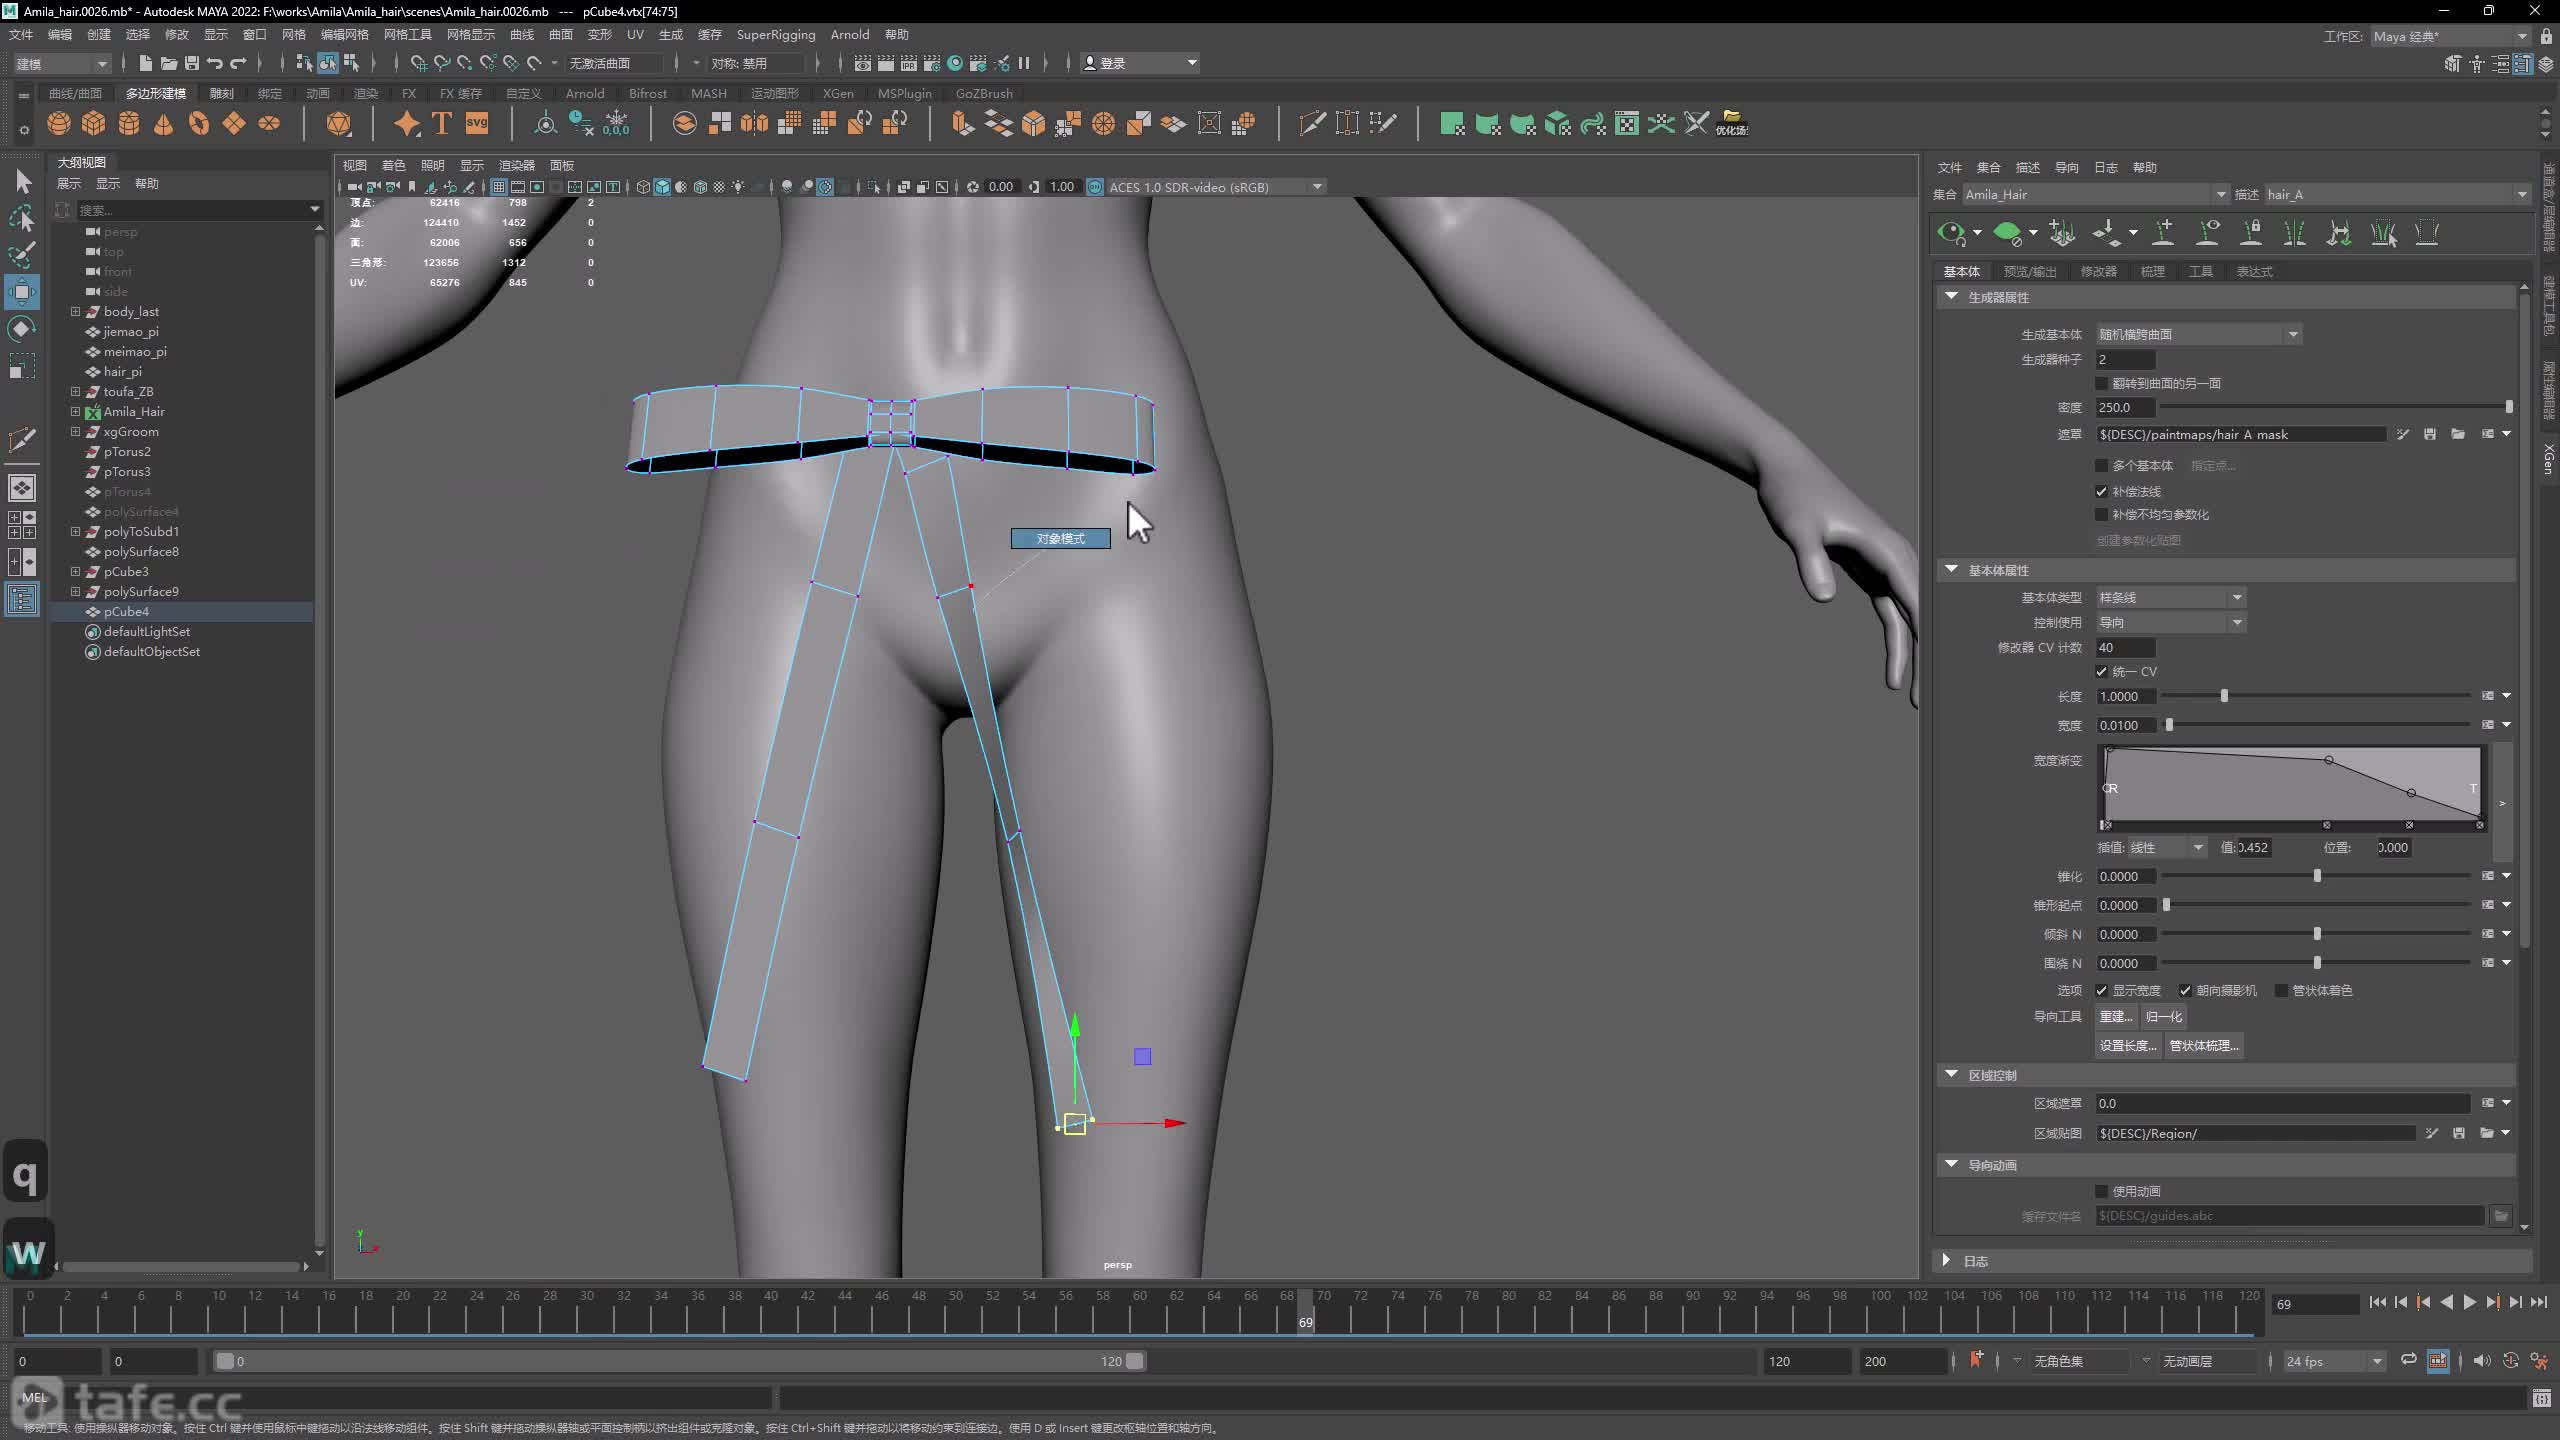Viewport: 2560px width, 1440px height.
Task: Click the audio speaker icon near timeline
Action: (x=2482, y=1361)
